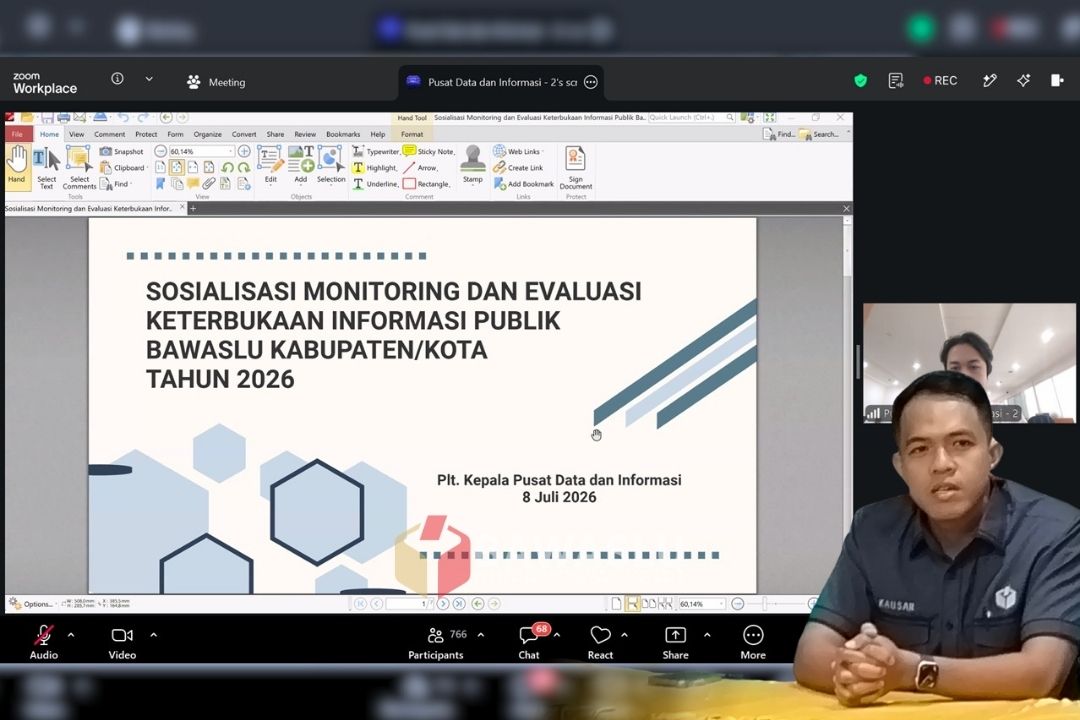Screen dimensions: 1080x720
Task: Expand the Participants options arrow
Action: (481, 635)
